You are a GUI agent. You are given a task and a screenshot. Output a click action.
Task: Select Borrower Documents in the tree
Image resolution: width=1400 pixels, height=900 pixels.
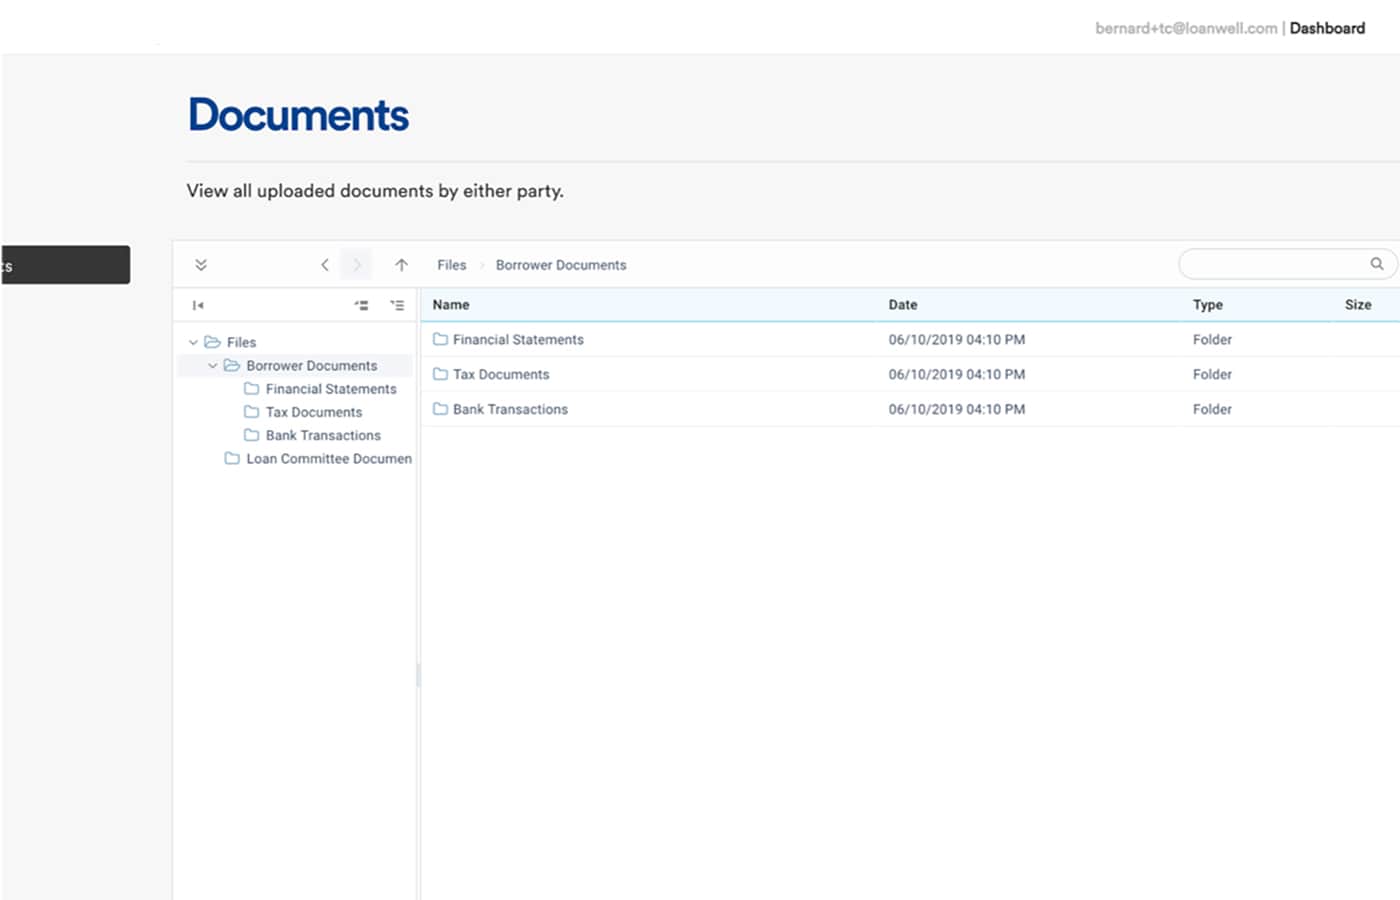click(312, 366)
